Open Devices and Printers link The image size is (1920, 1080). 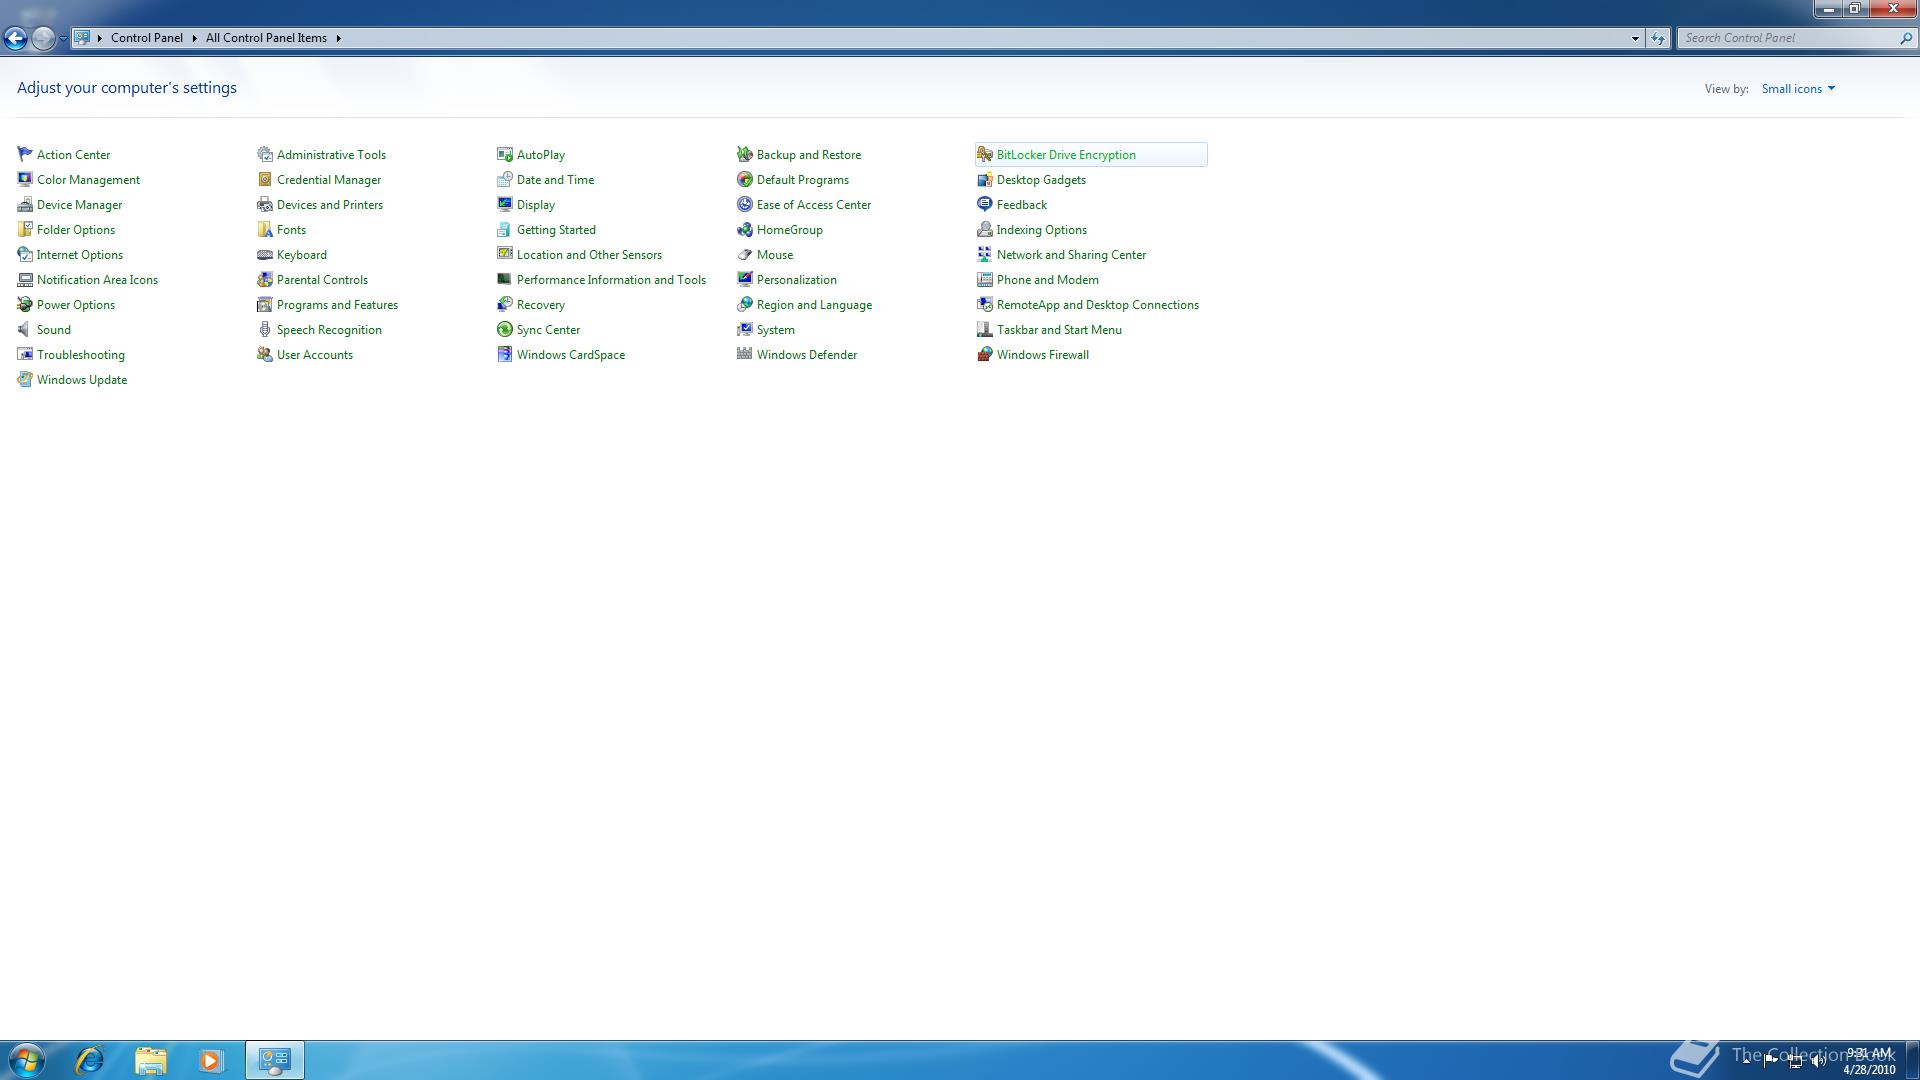(x=330, y=205)
